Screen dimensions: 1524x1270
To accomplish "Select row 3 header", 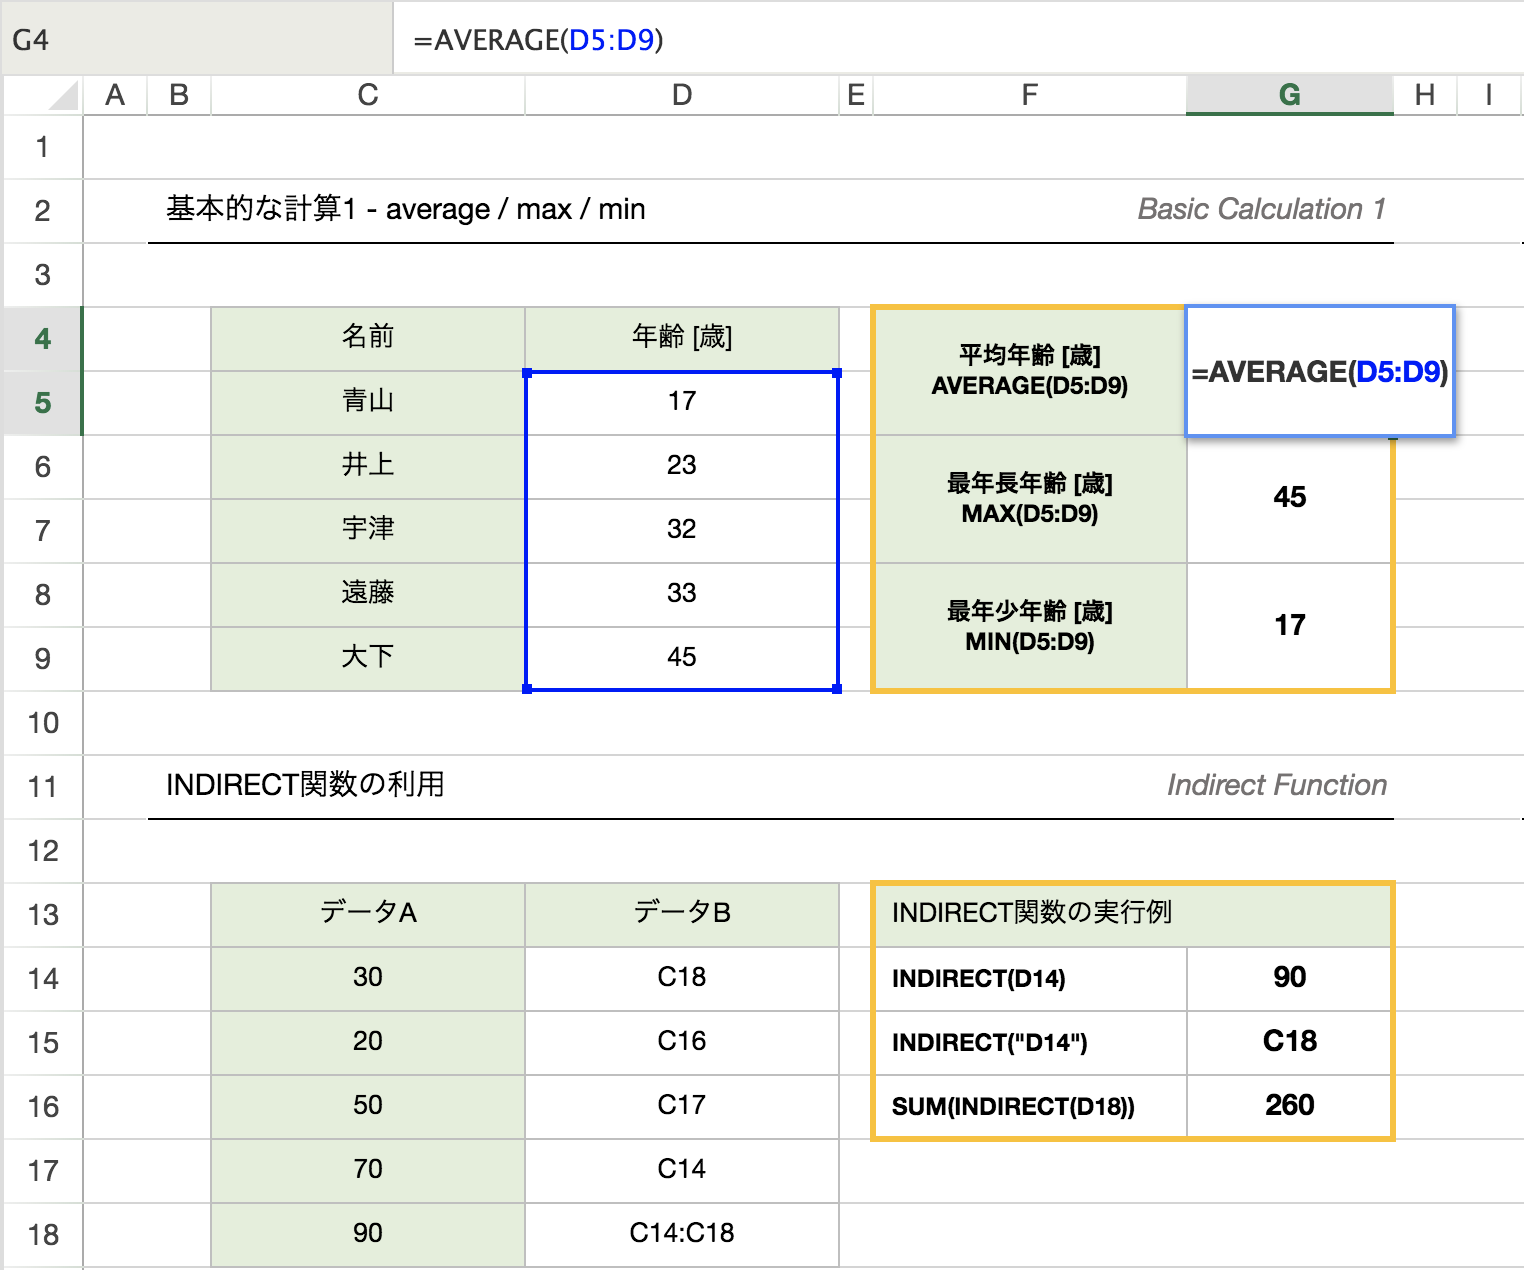I will (42, 275).
